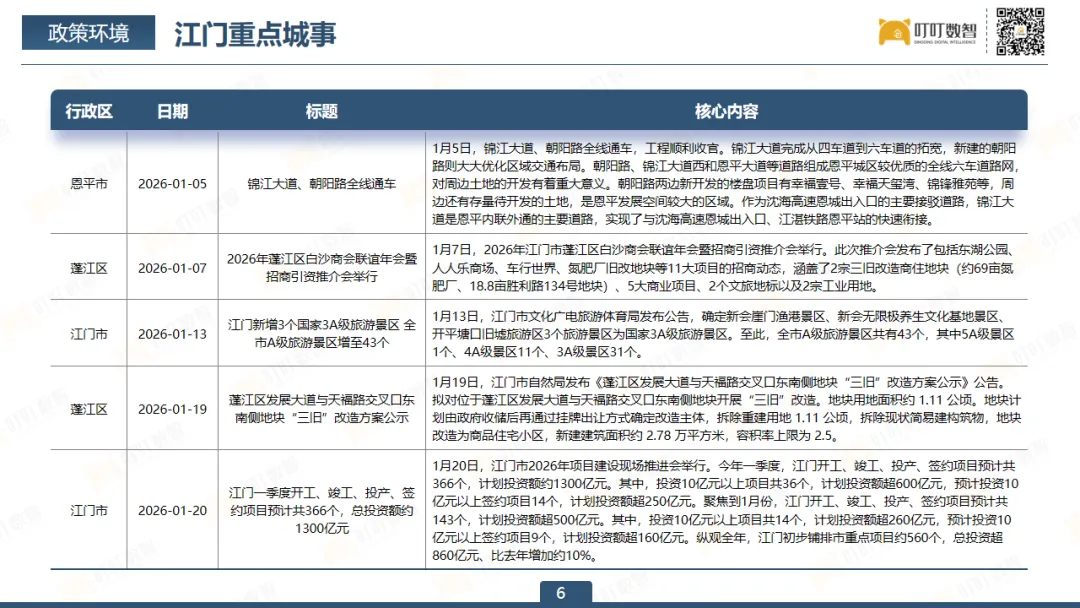This screenshot has width=1080, height=608.
Task: Click title 2026年蓬江区白沙商会联谊年会
Action: 322,268
